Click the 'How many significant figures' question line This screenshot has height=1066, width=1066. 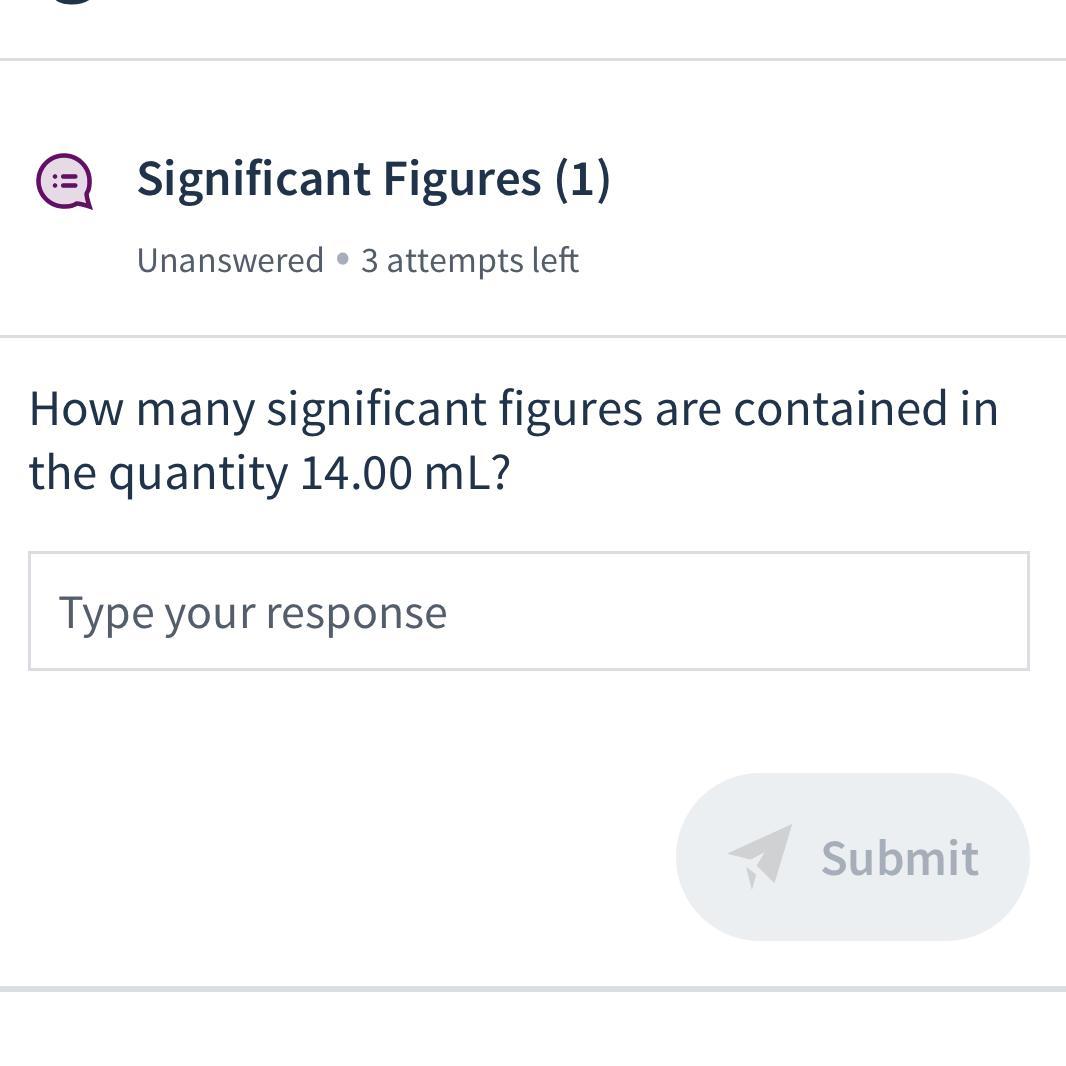513,409
